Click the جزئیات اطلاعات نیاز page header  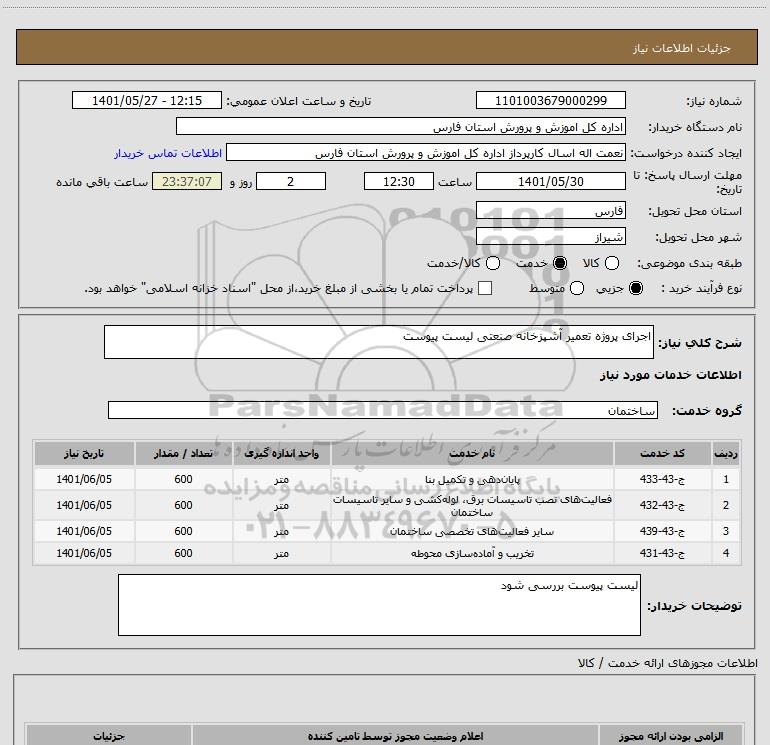682,48
